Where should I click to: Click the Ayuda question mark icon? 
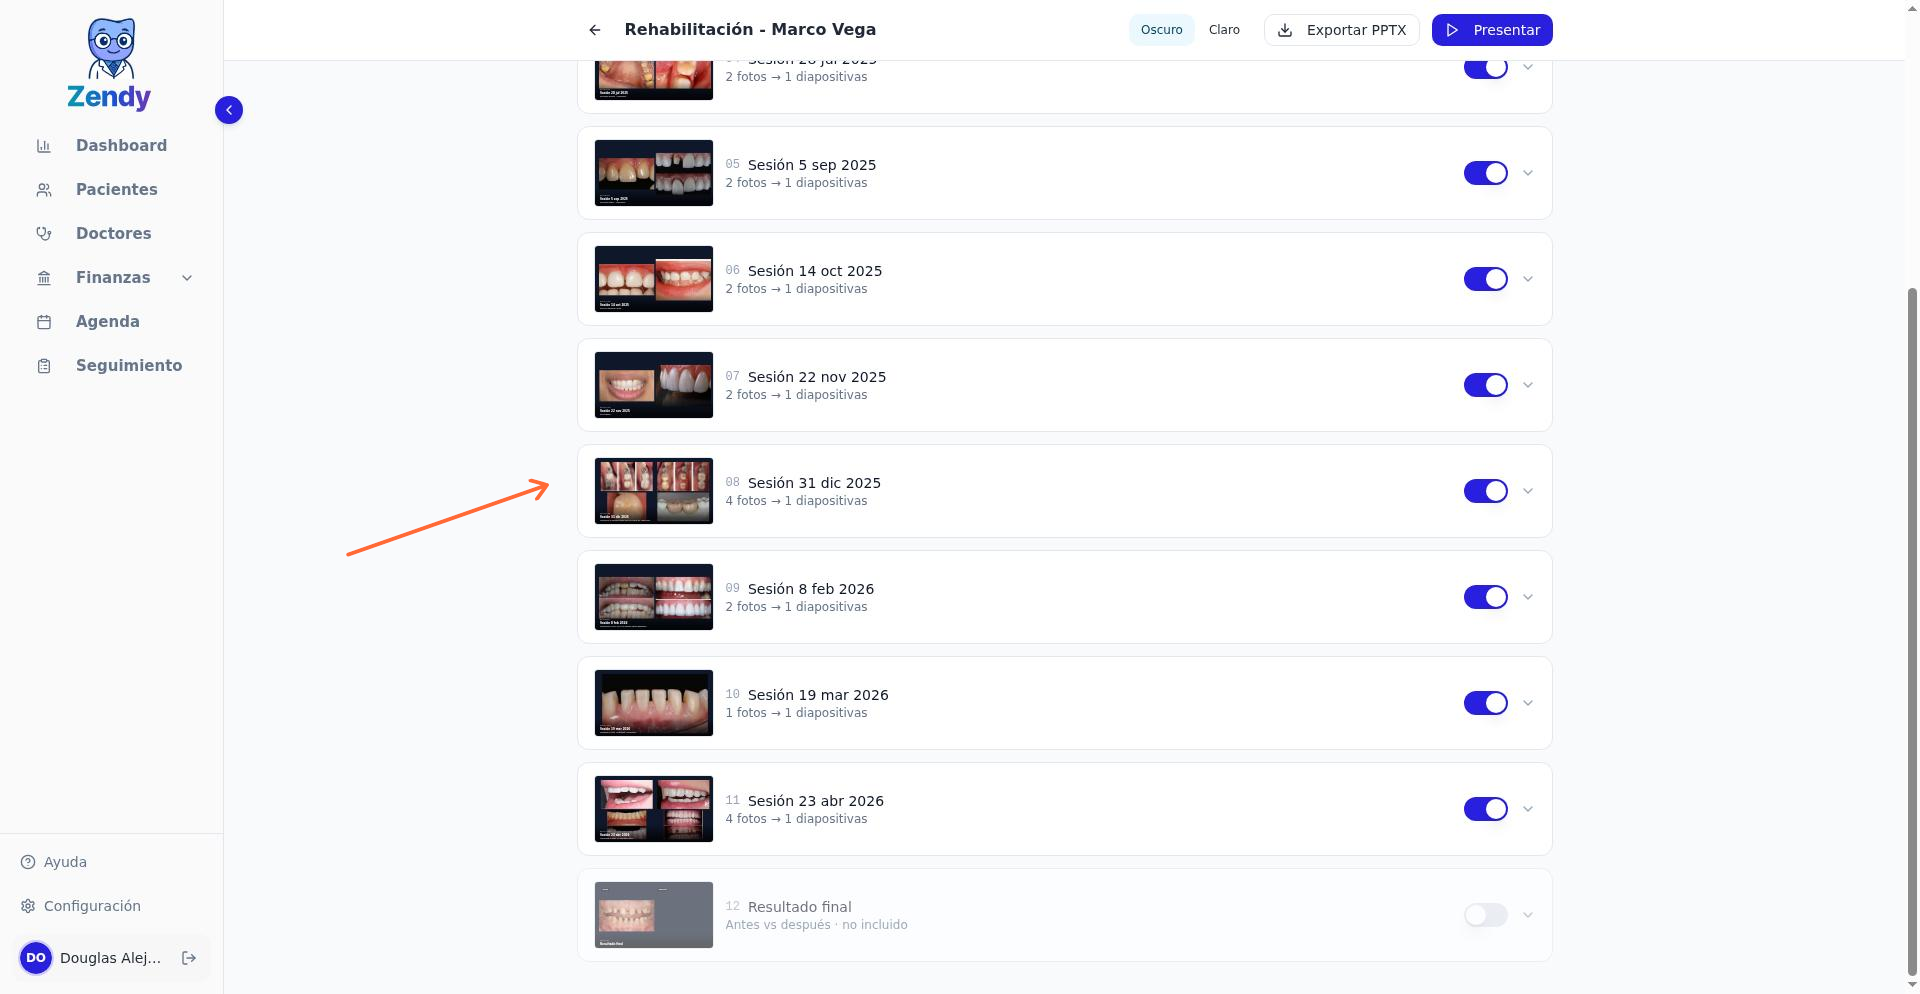click(x=28, y=862)
